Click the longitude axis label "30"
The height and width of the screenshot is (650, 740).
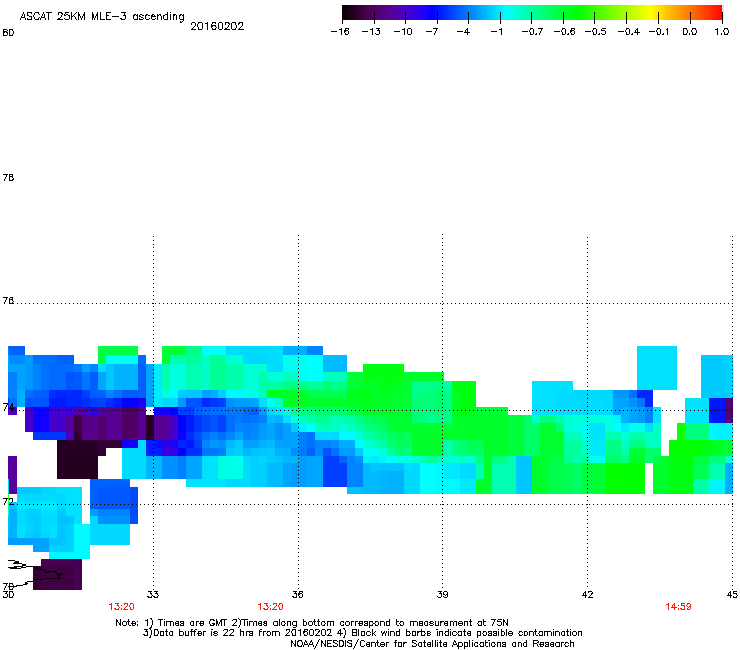tap(8, 595)
